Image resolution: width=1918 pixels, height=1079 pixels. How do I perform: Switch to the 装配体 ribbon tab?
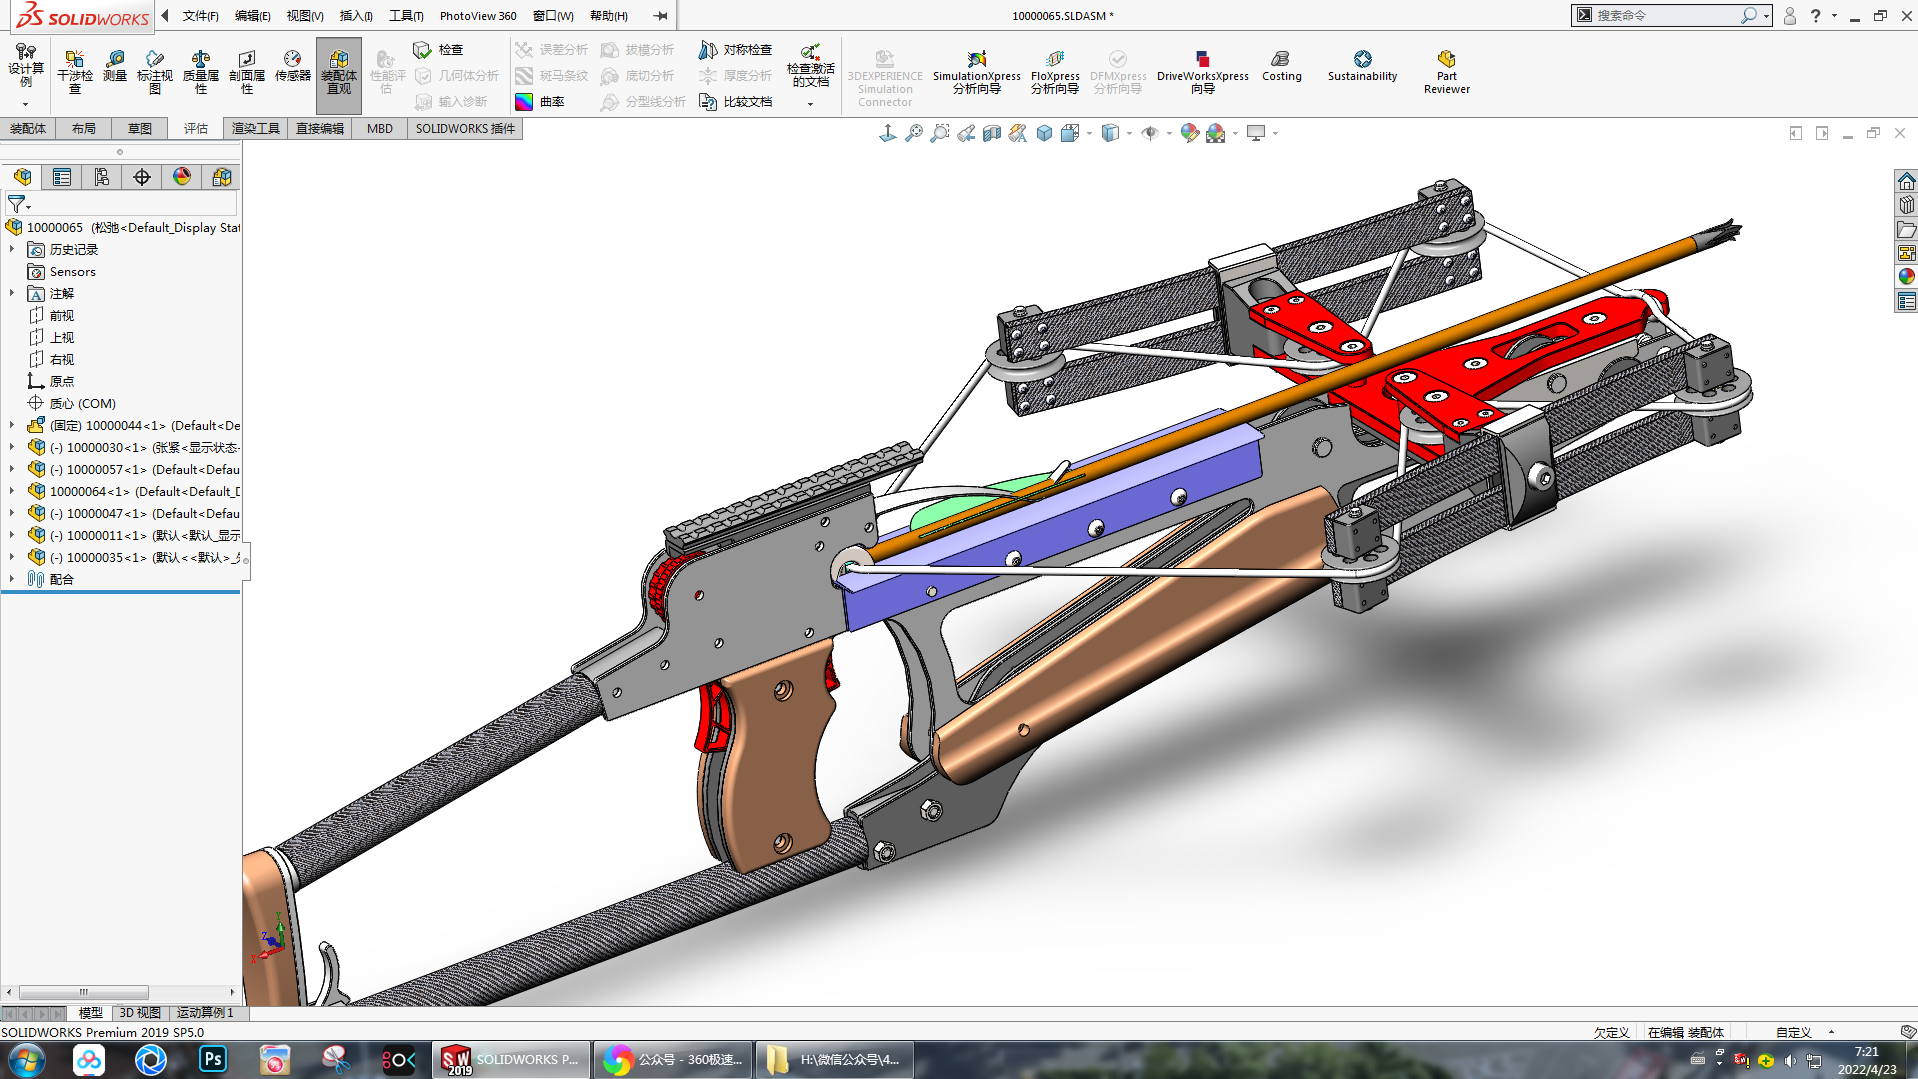28,129
